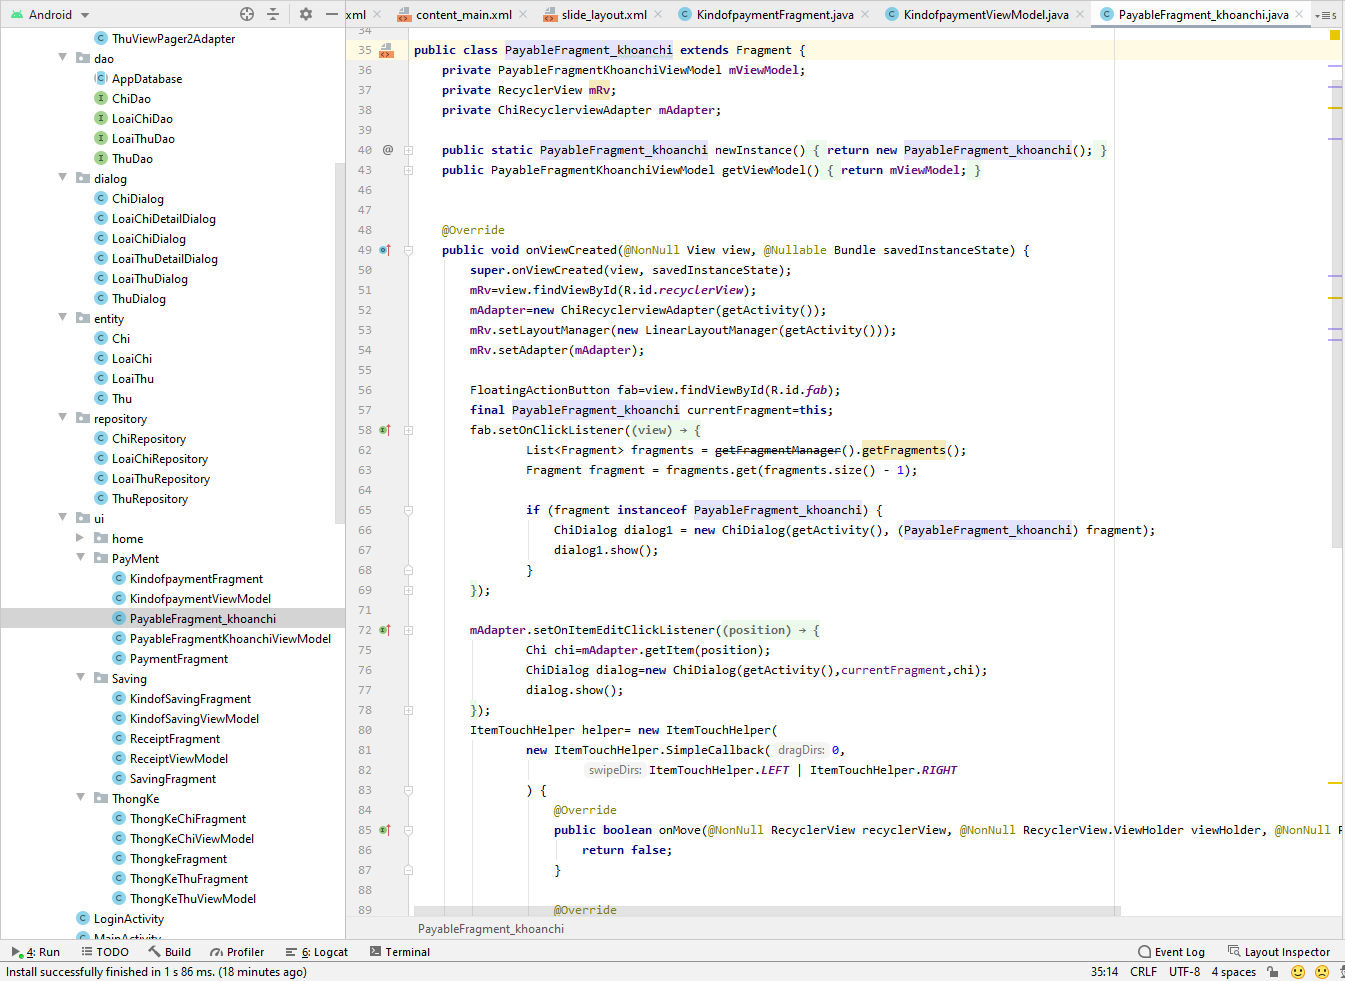1345x981 pixels.
Task: Expand the home folder
Action: (x=81, y=538)
